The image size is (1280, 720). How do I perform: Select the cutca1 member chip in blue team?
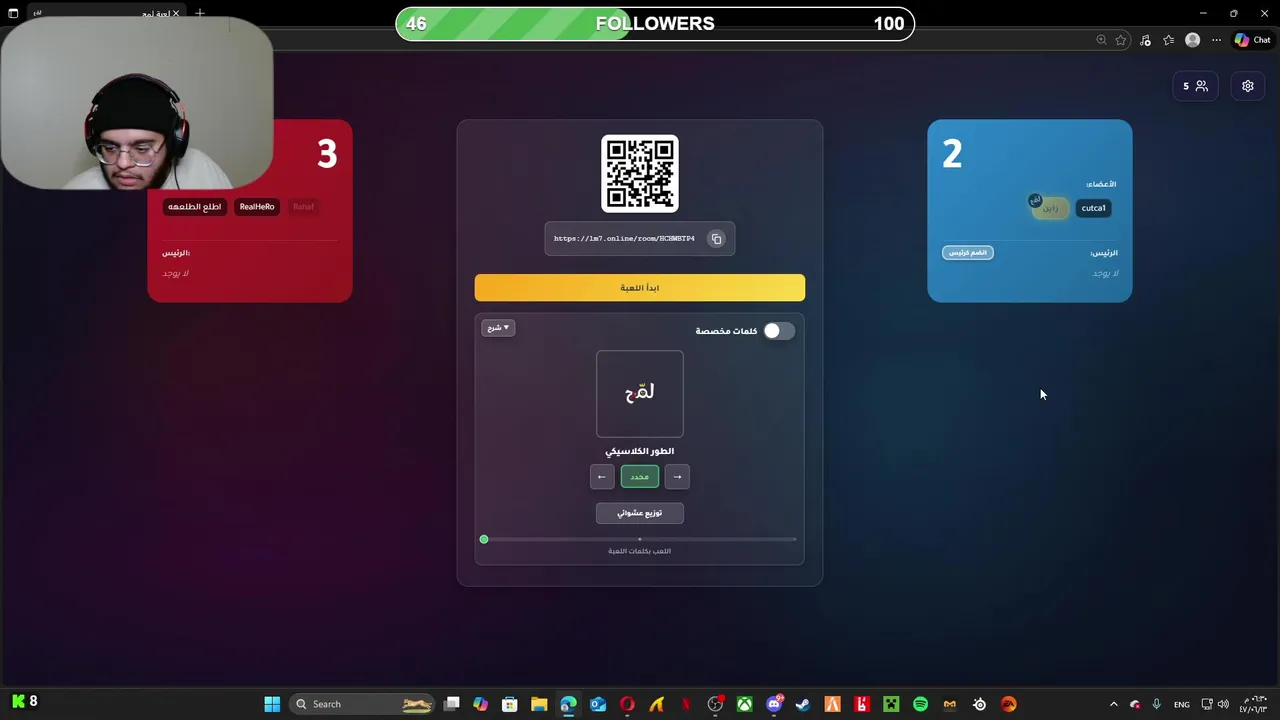pyautogui.click(x=1093, y=208)
